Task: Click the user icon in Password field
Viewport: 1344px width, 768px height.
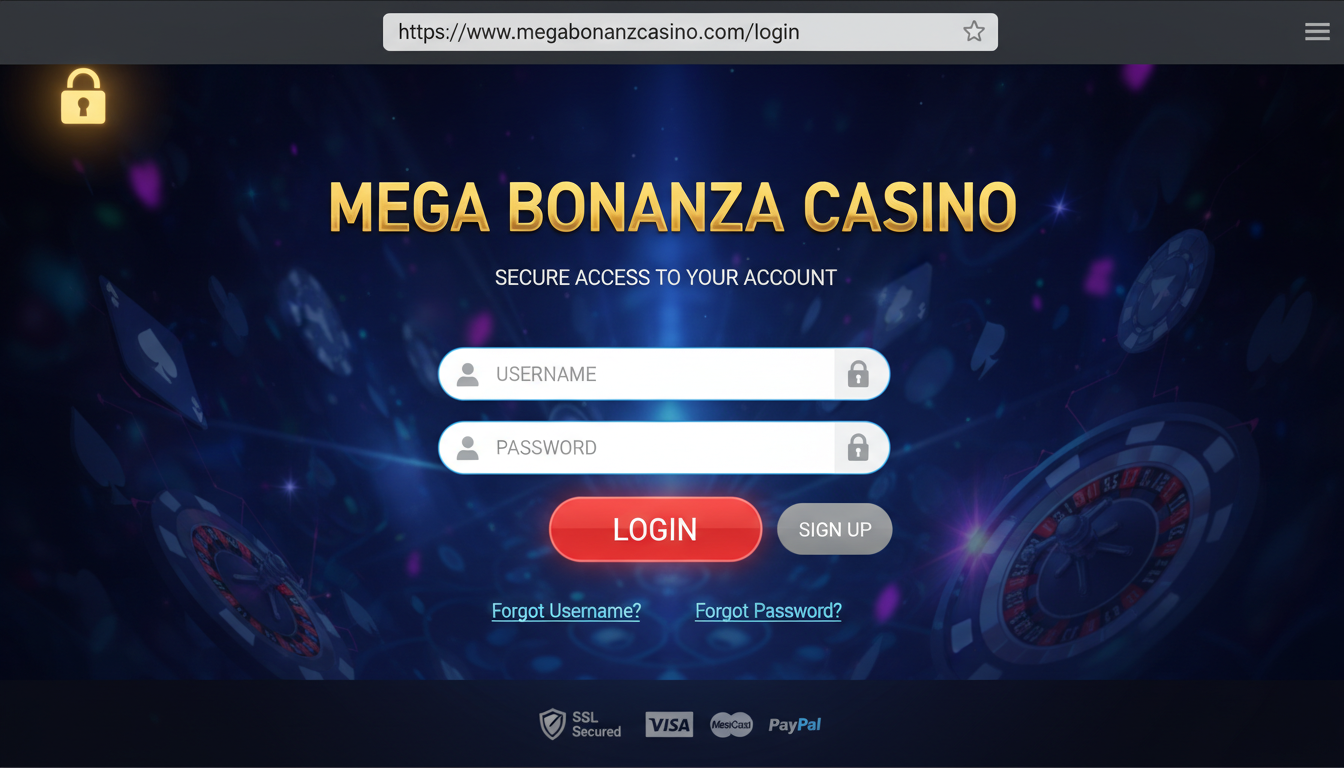Action: coord(467,448)
